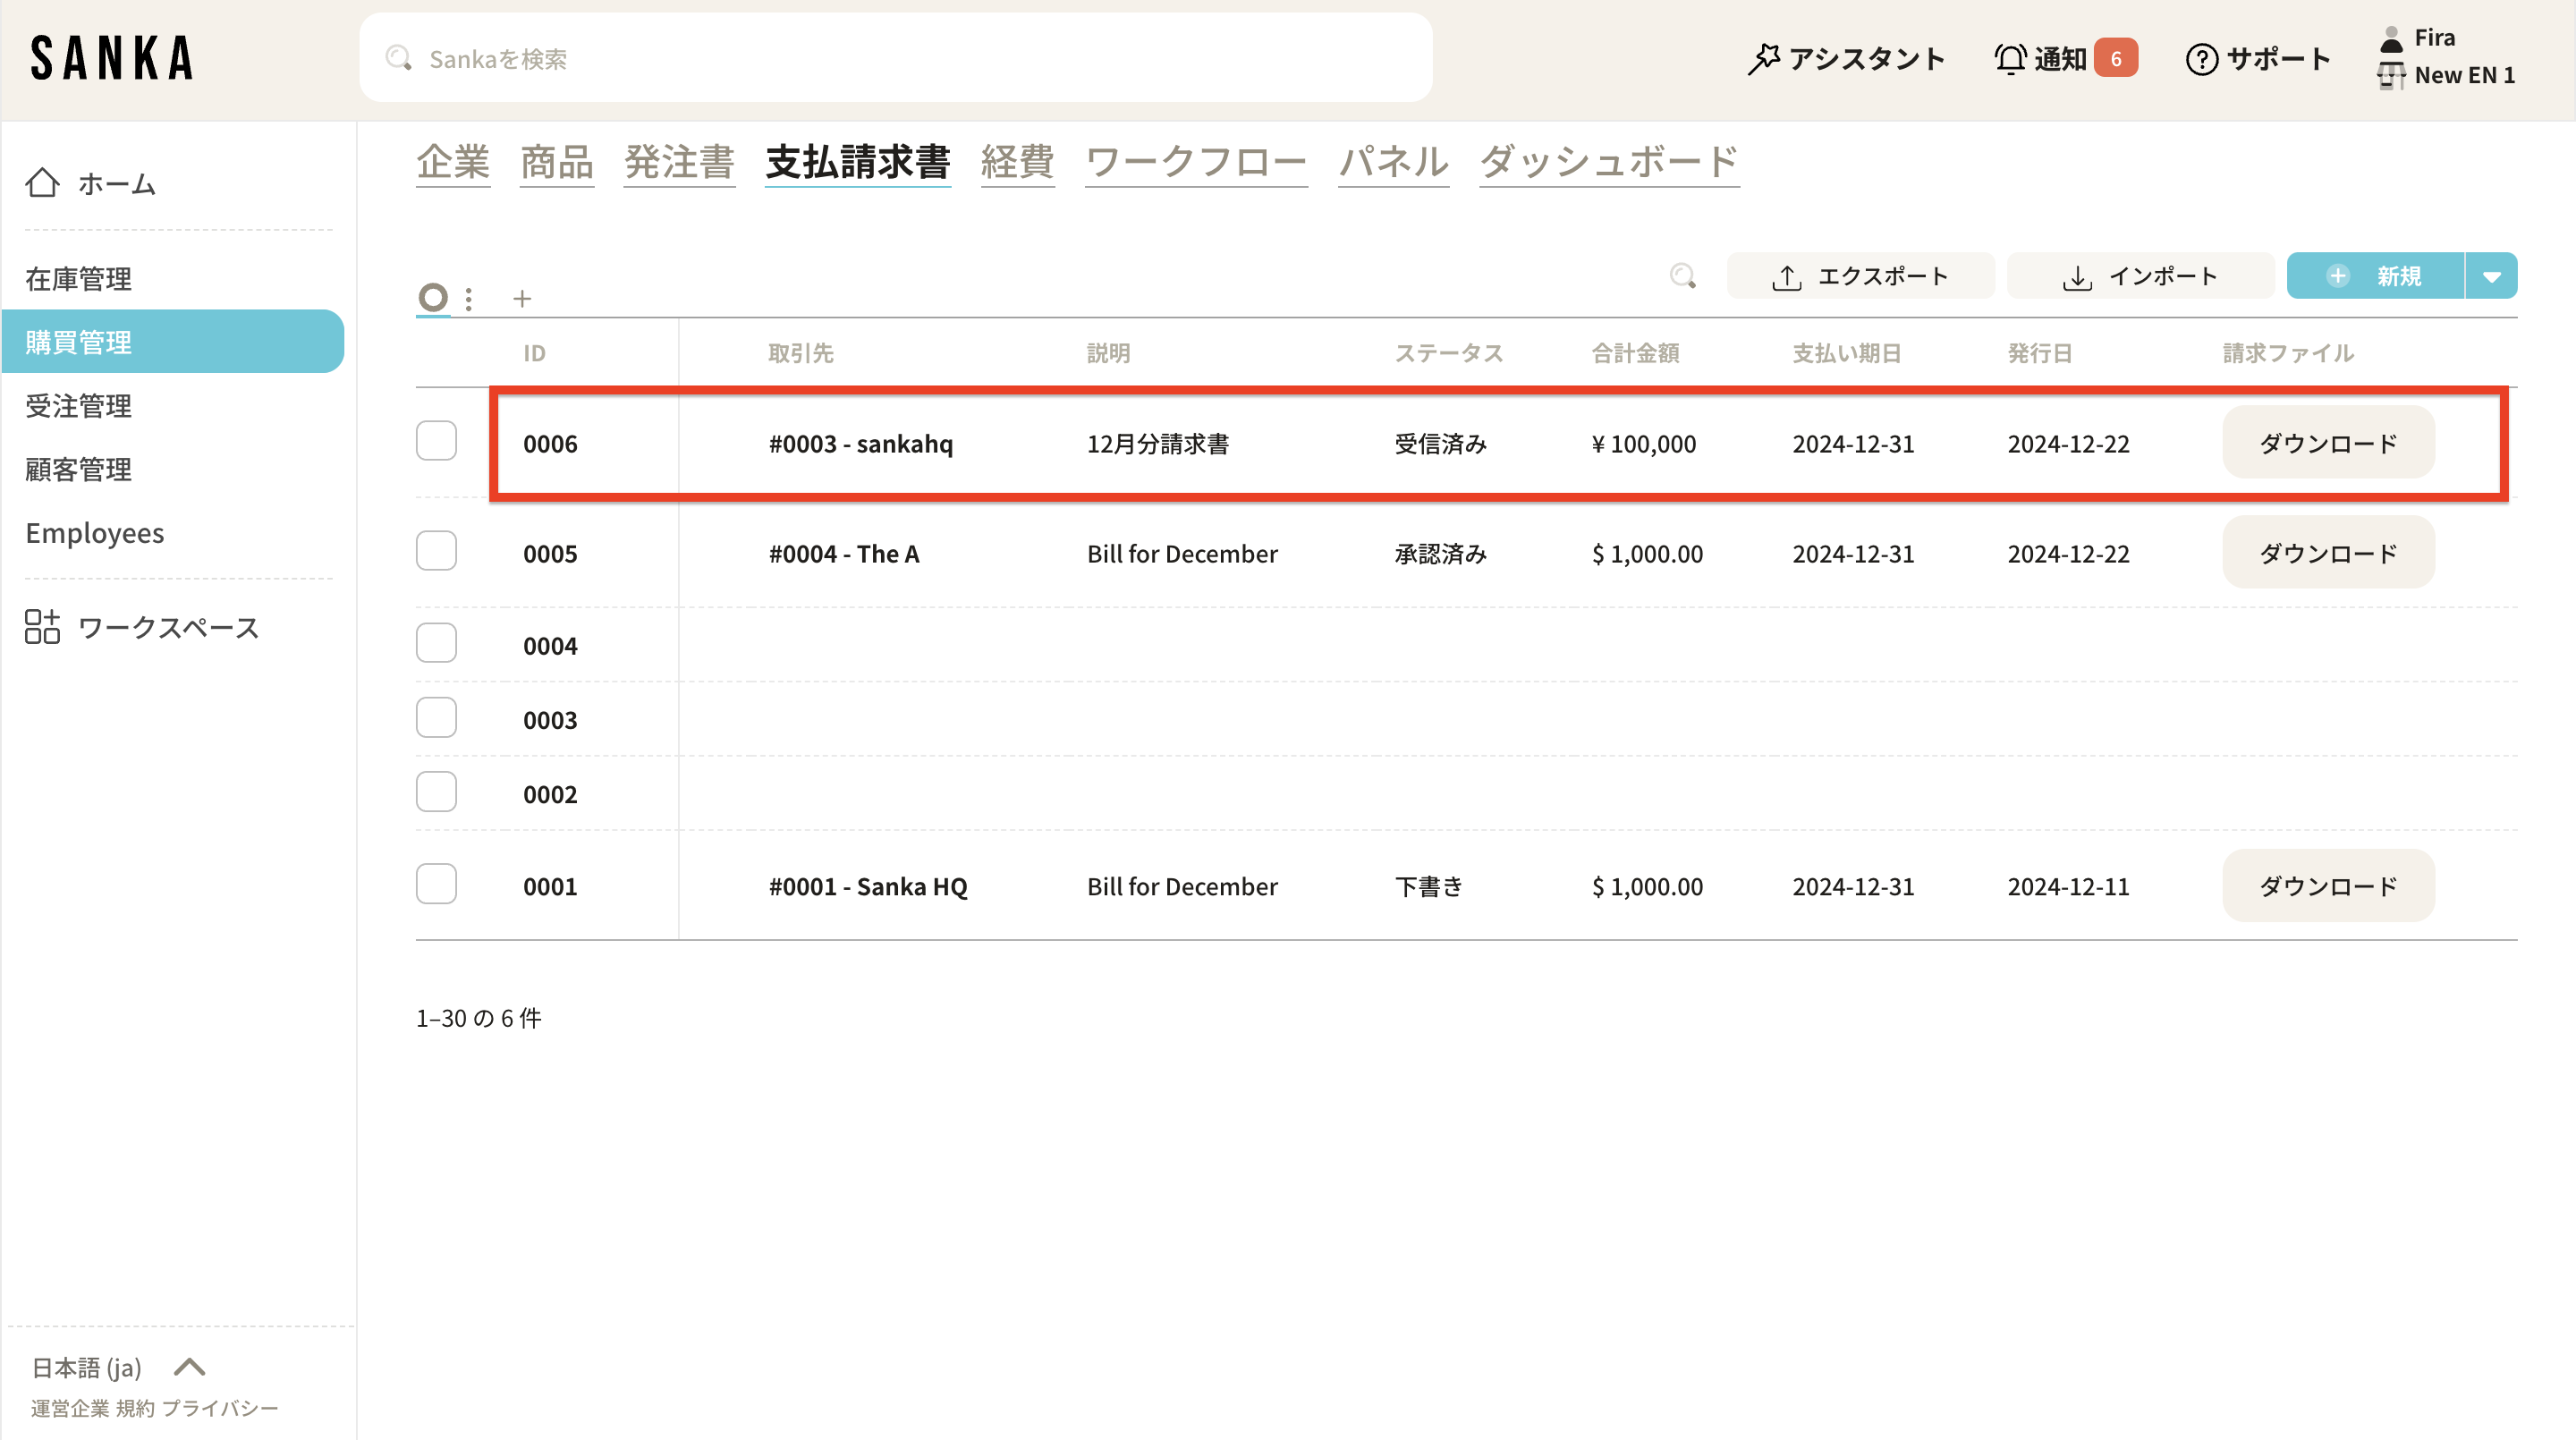Open the notifications bell icon
Viewport: 2576px width, 1440px height.
pos(2010,59)
